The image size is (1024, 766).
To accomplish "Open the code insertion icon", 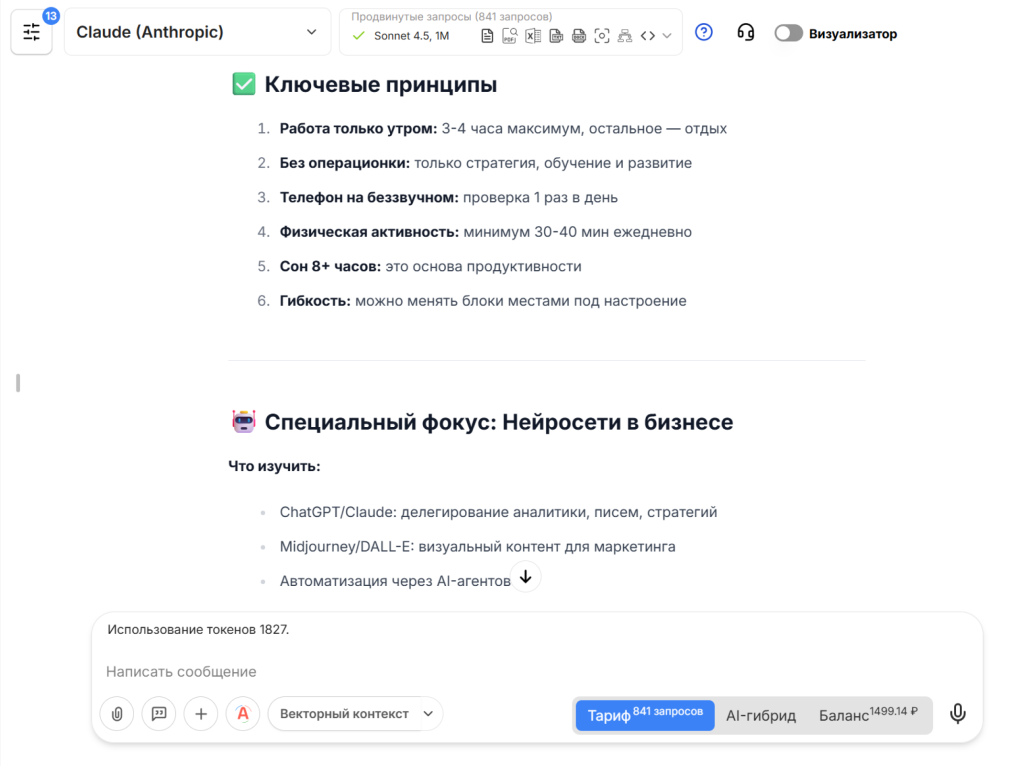I will [648, 35].
